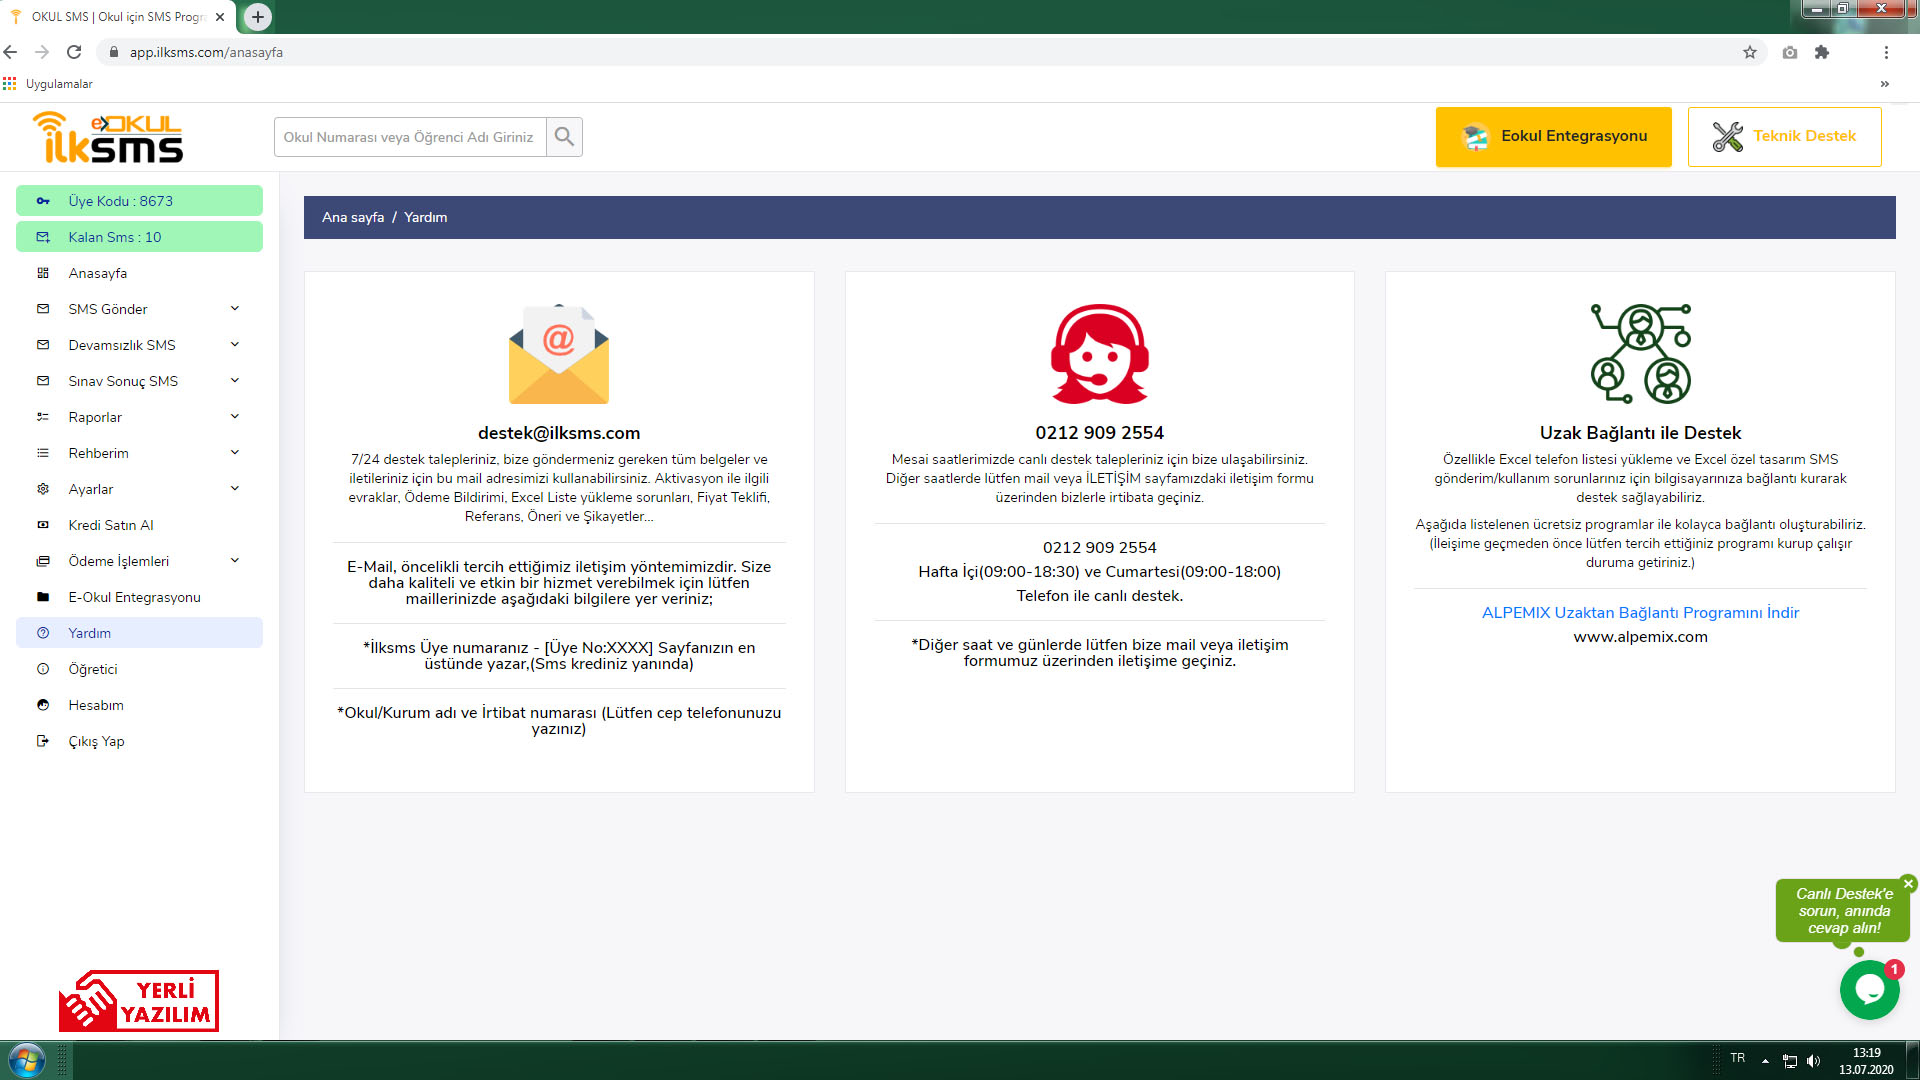Screen dimensions: 1920x1080
Task: Click the email envelope icon
Action: [559, 354]
